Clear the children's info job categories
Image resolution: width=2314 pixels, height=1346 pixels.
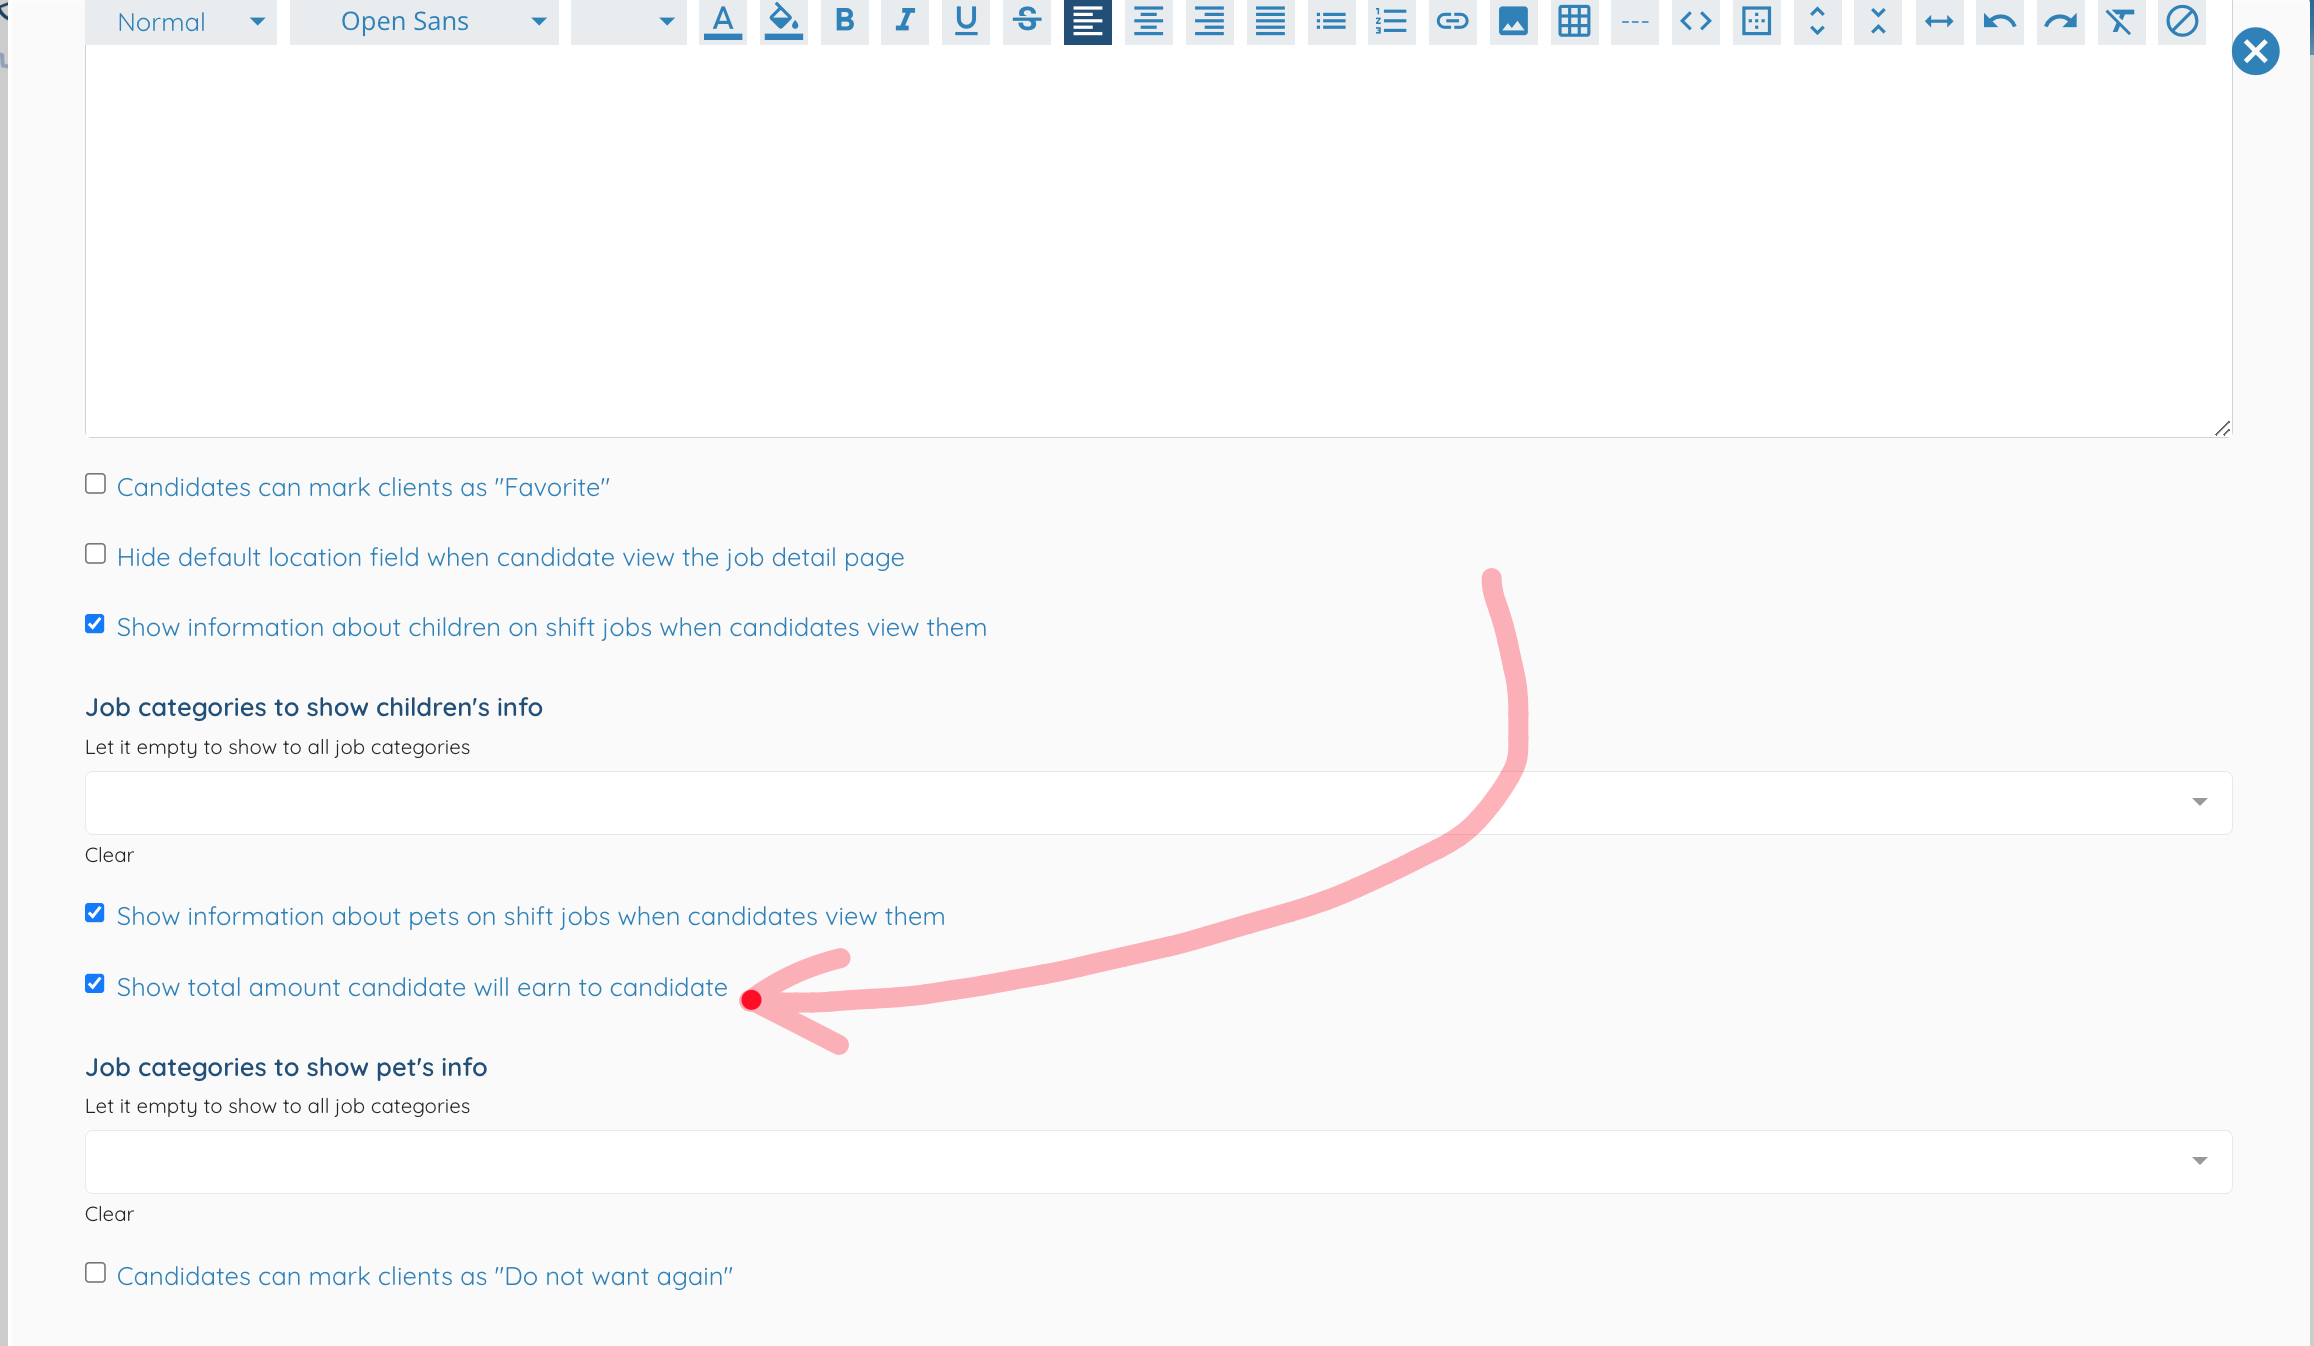[x=109, y=855]
